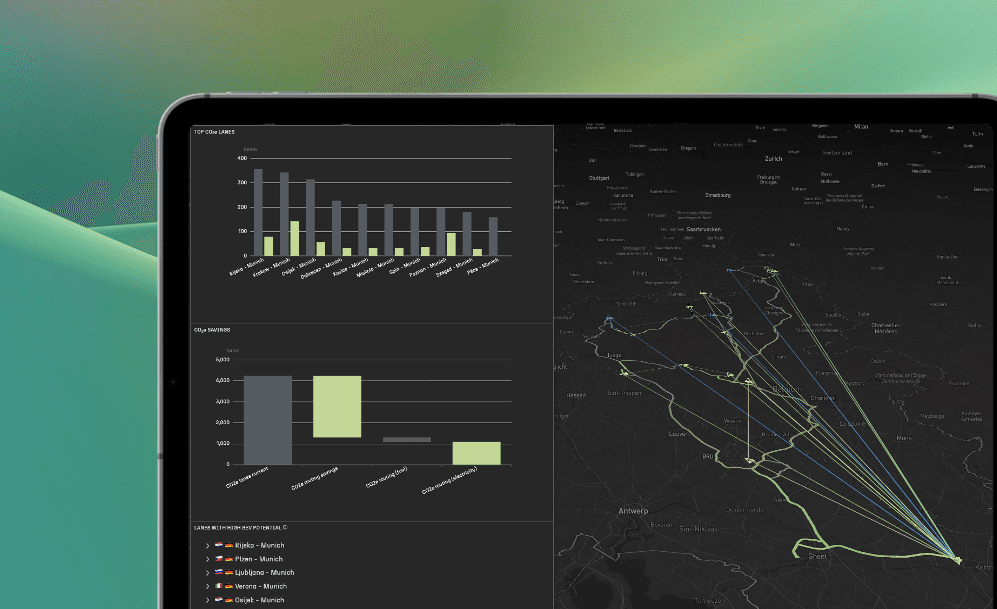Click the German flag in the Verona row
Viewport: 997px width, 609px height.
[228, 586]
